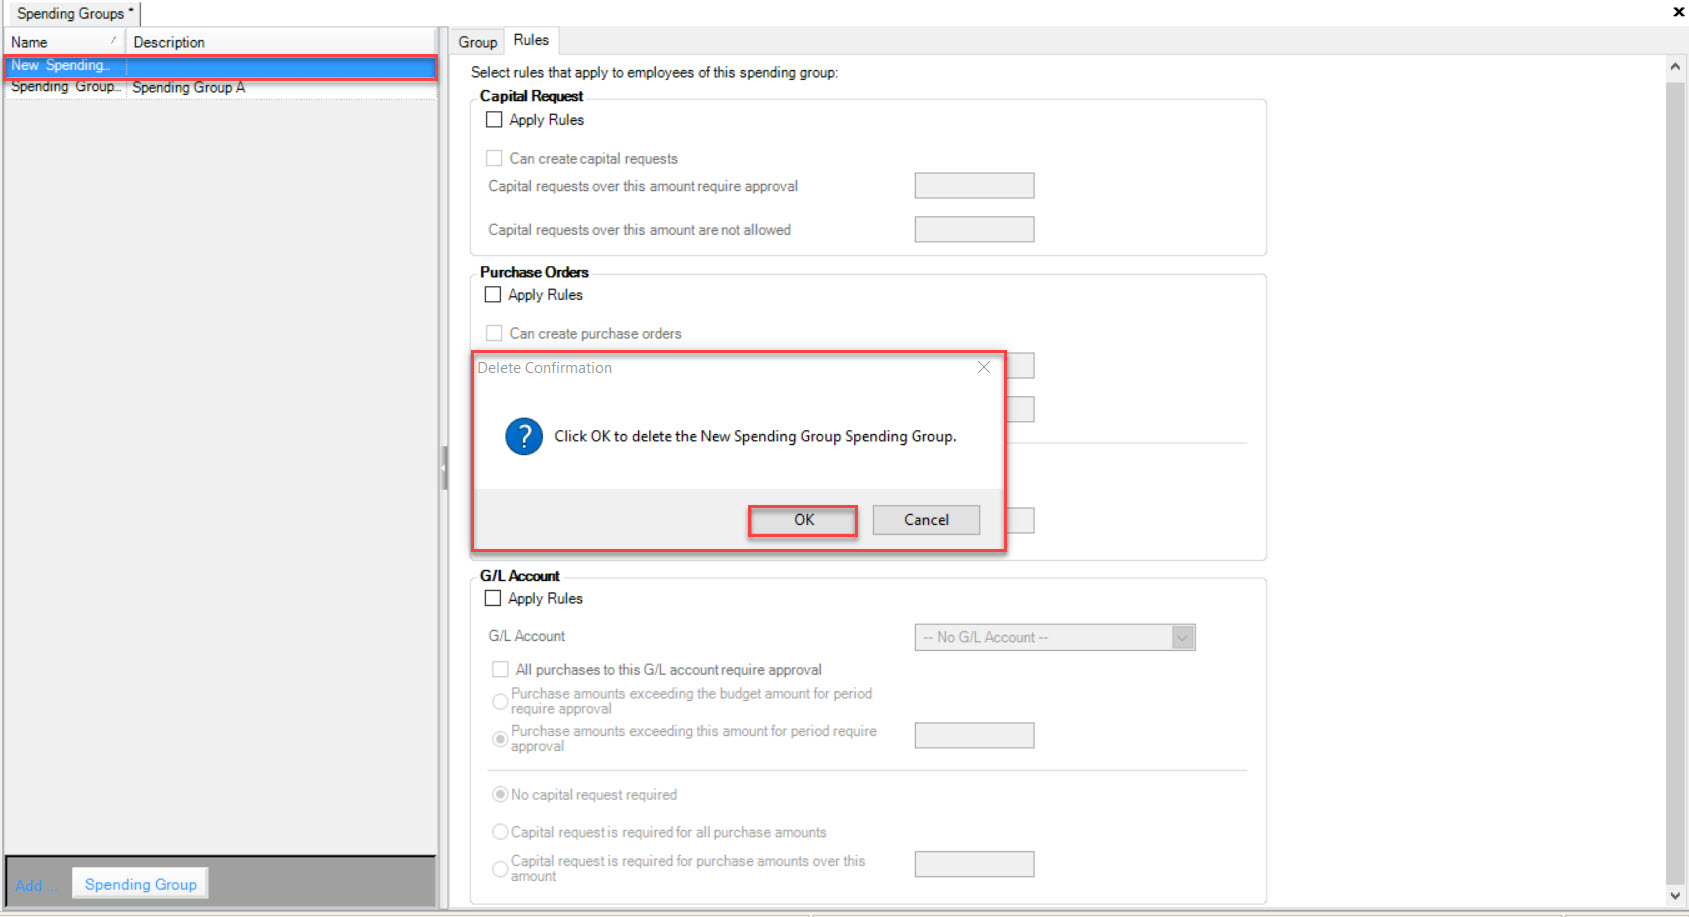Tick Can create purchase orders checkbox
The width and height of the screenshot is (1689, 917).
pos(494,333)
